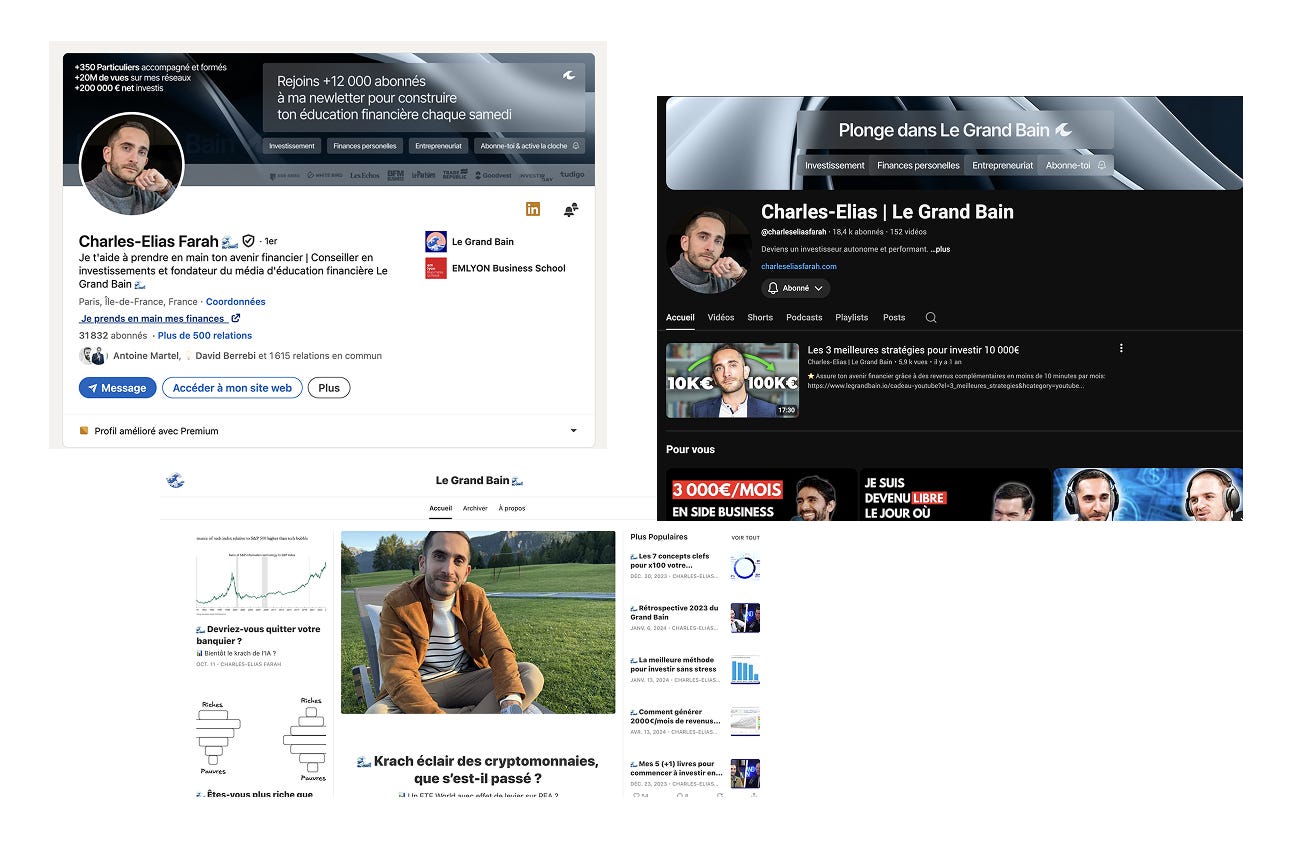This screenshot has width=1313, height=867.
Task: Click the Premium gold square icon
Action: pos(84,431)
